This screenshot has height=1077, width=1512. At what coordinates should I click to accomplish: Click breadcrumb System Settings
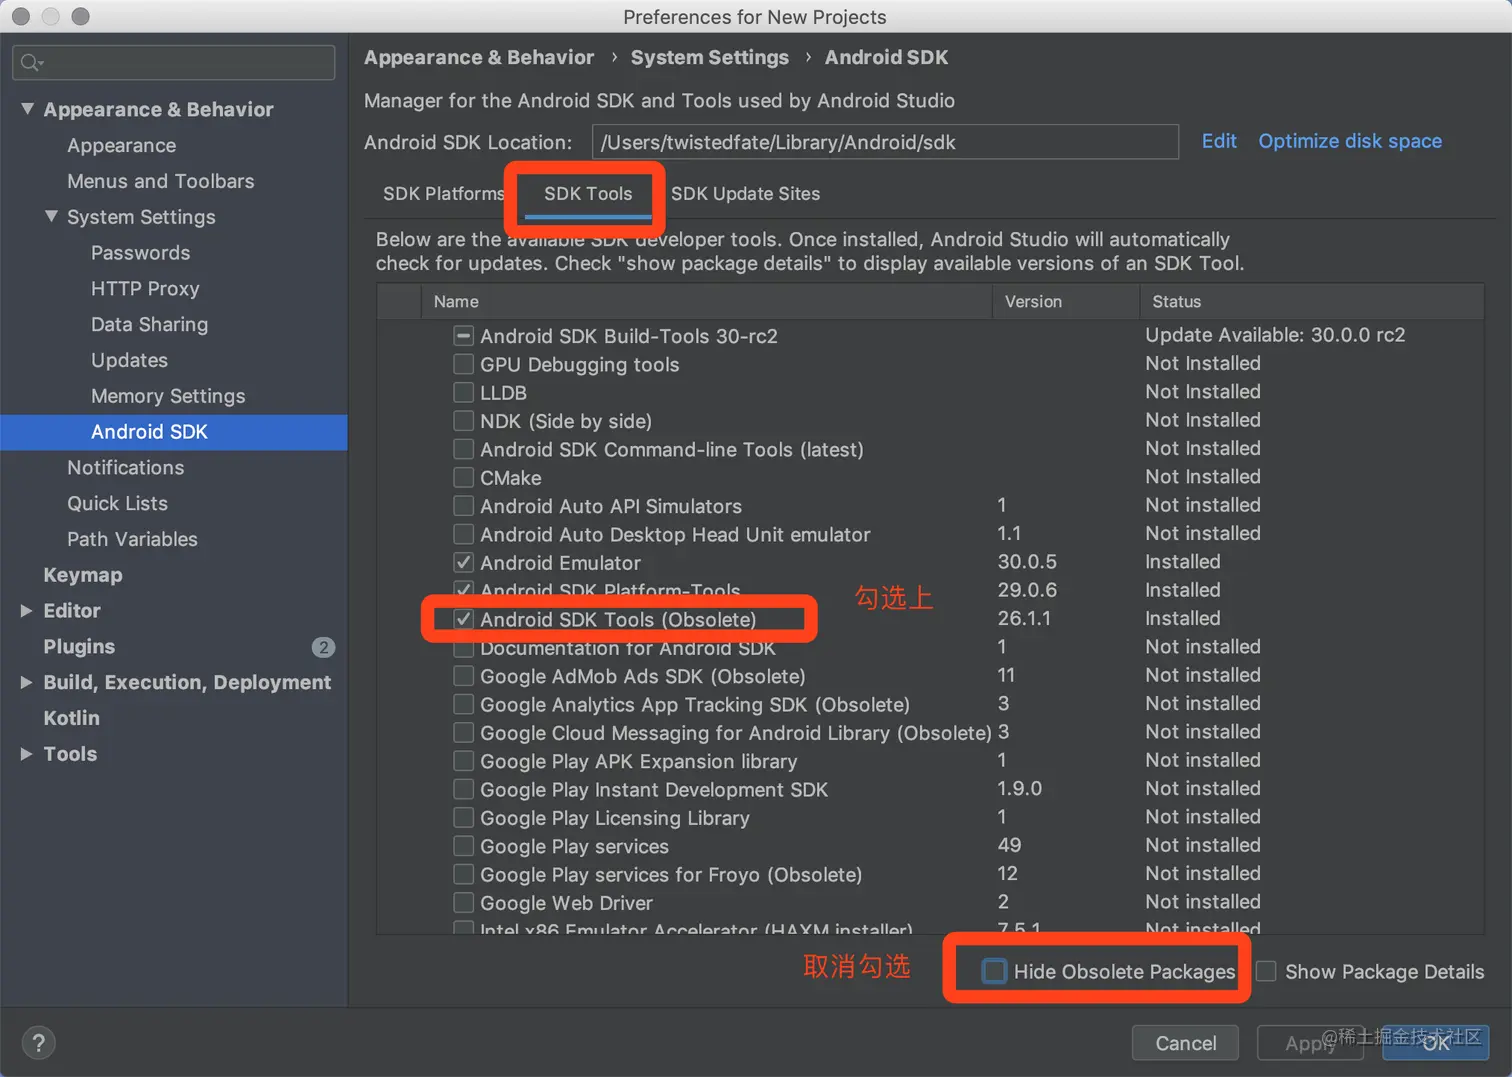pos(709,57)
